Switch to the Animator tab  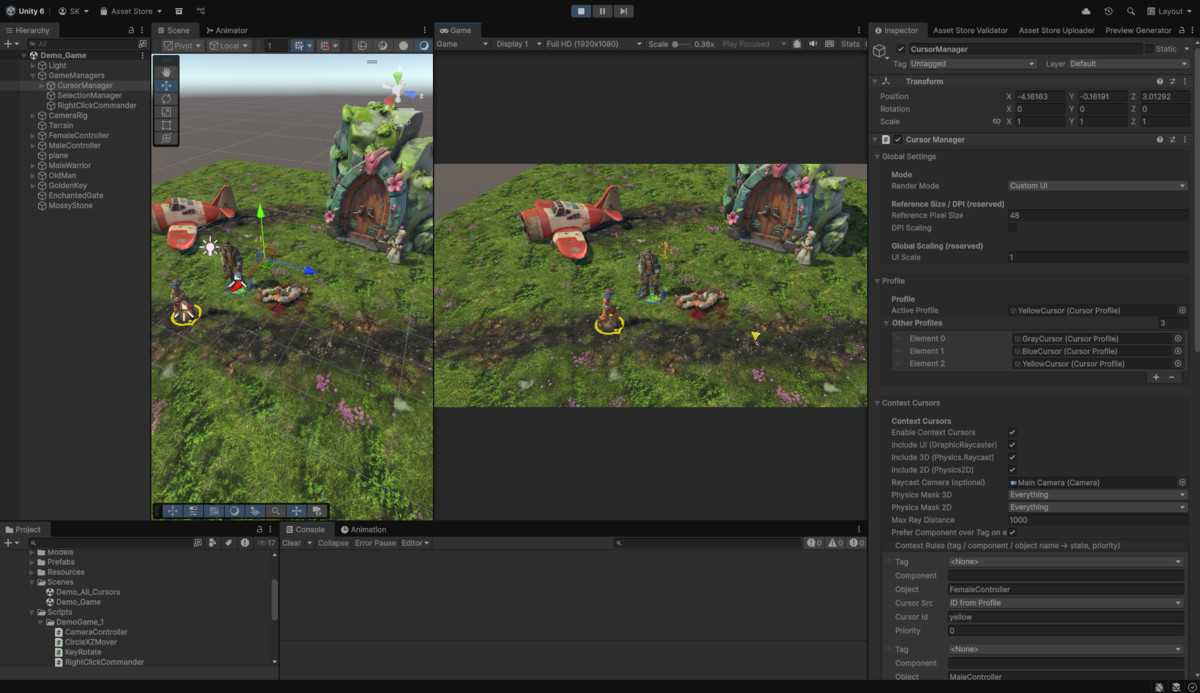(227, 30)
